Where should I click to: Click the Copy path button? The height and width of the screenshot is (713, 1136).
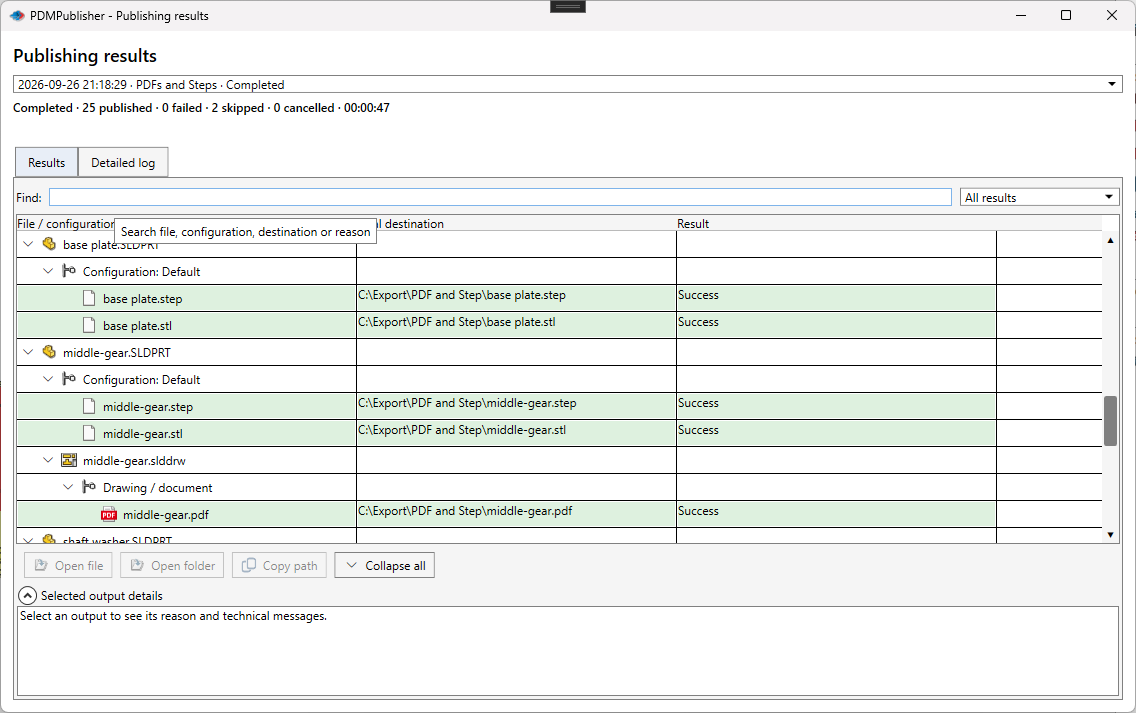click(x=279, y=565)
